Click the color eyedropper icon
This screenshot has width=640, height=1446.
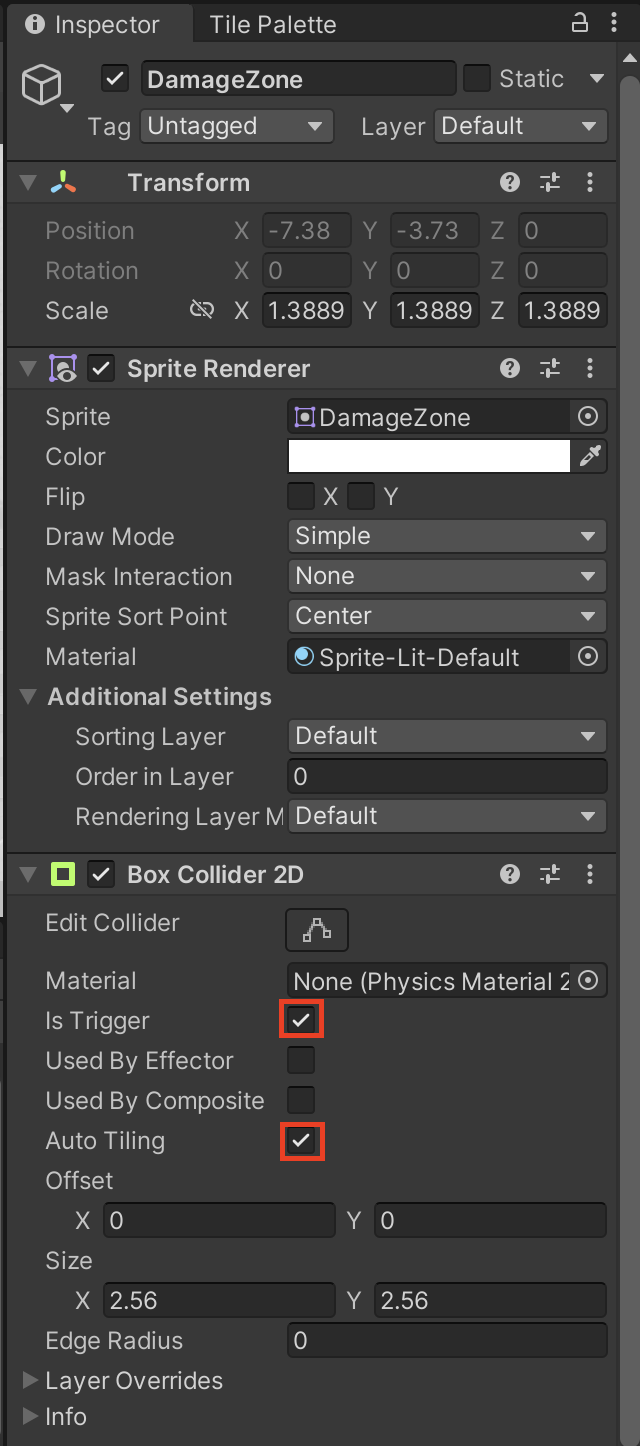coord(590,457)
